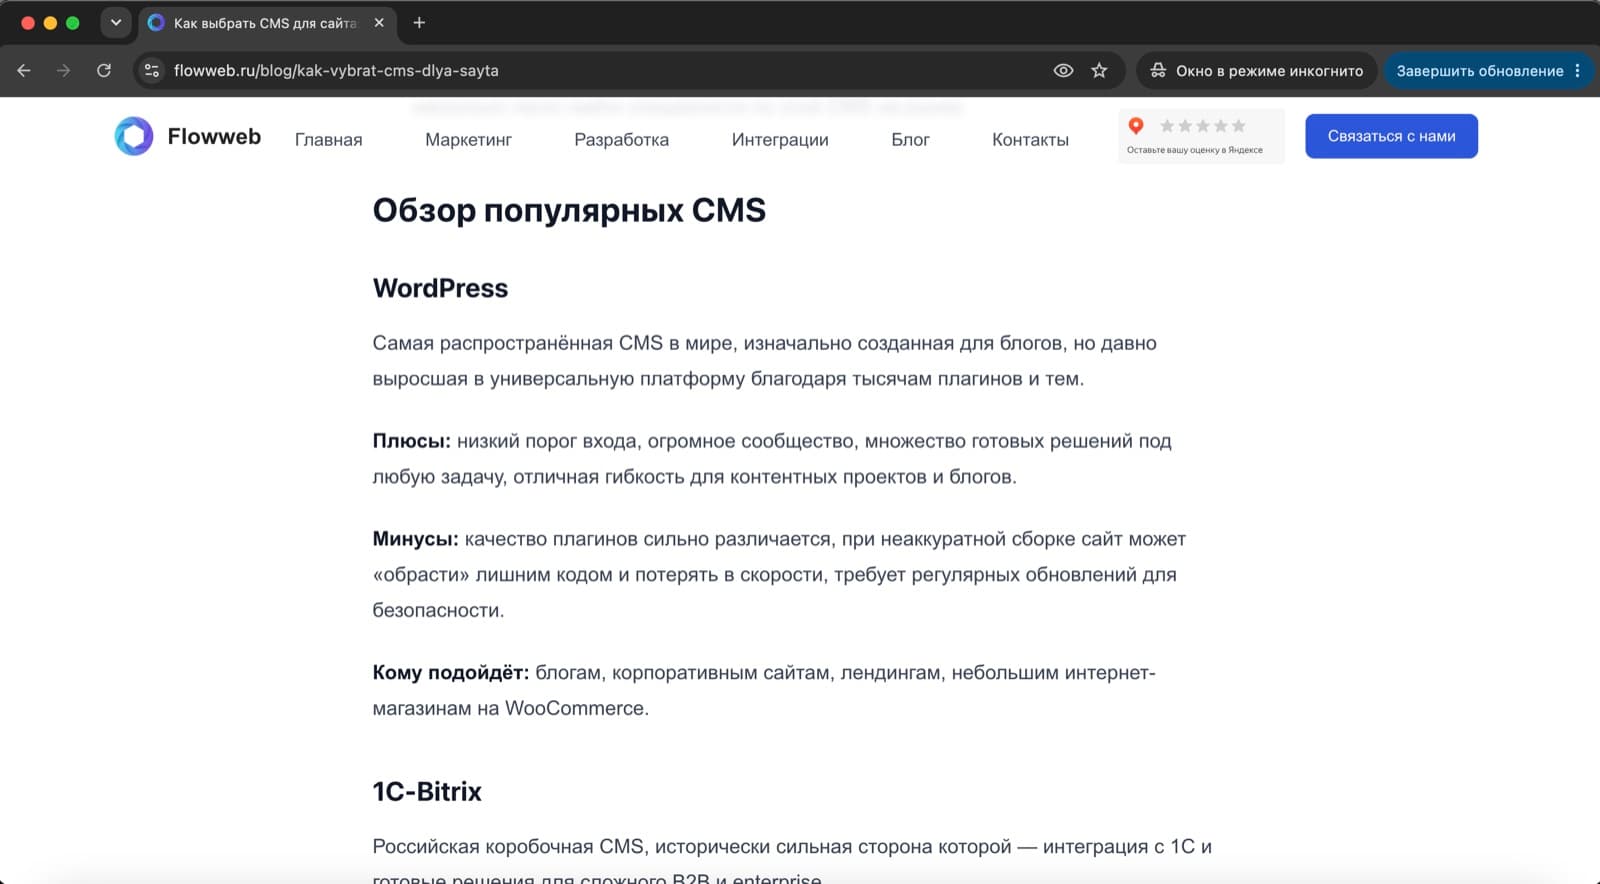Viewport: 1600px width, 884px height.
Task: Click the bold 'Минусы:' label
Action: [x=416, y=539]
